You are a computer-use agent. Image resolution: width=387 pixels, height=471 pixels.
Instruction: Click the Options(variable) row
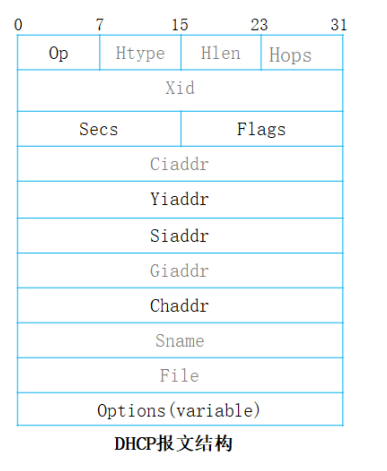click(x=180, y=409)
